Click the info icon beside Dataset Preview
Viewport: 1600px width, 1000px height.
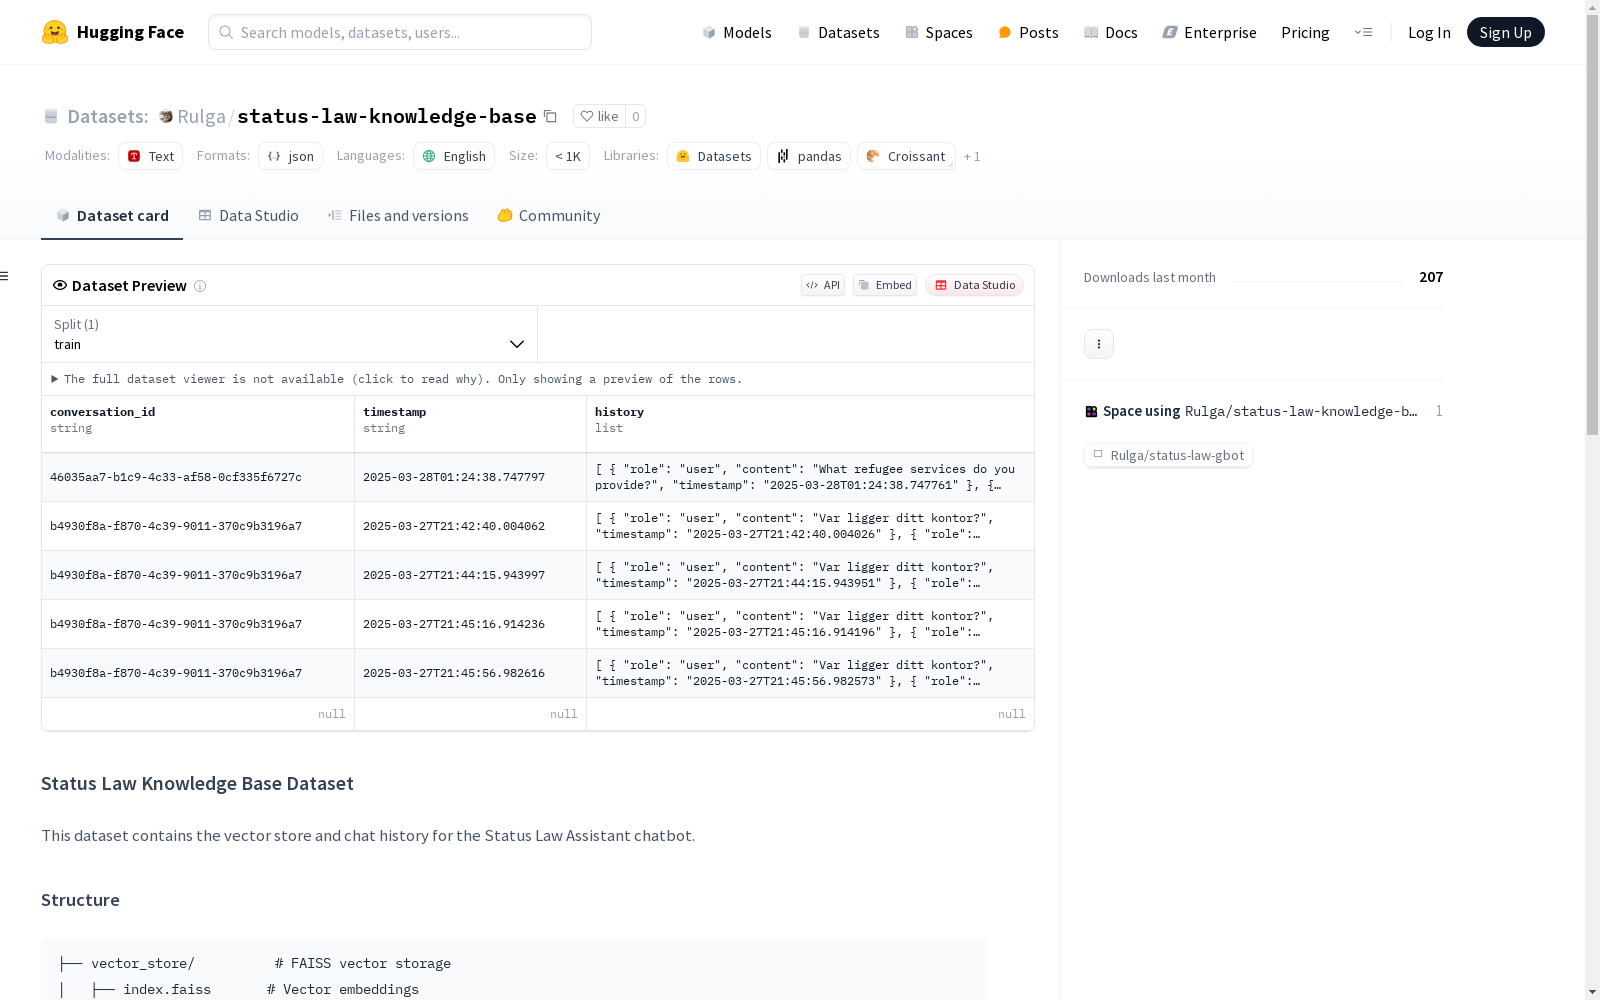(x=200, y=286)
